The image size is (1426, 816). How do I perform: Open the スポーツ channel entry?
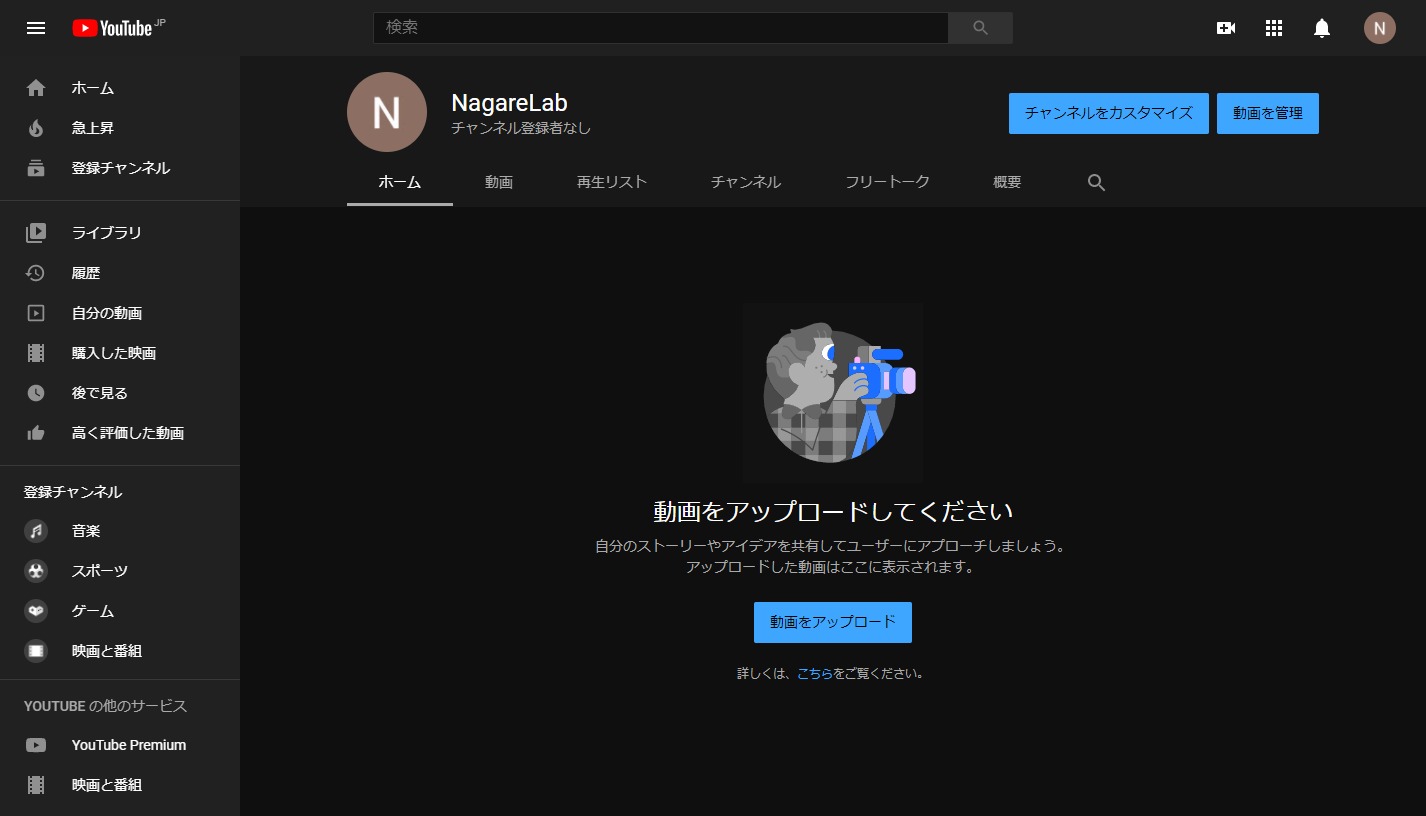click(x=120, y=571)
